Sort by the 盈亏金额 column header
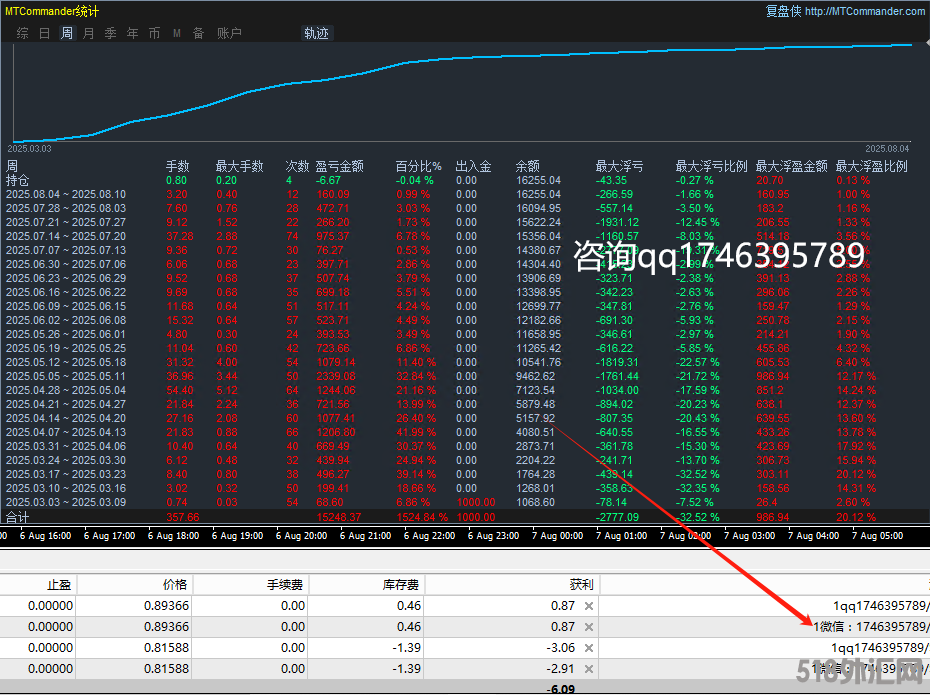 [339, 166]
